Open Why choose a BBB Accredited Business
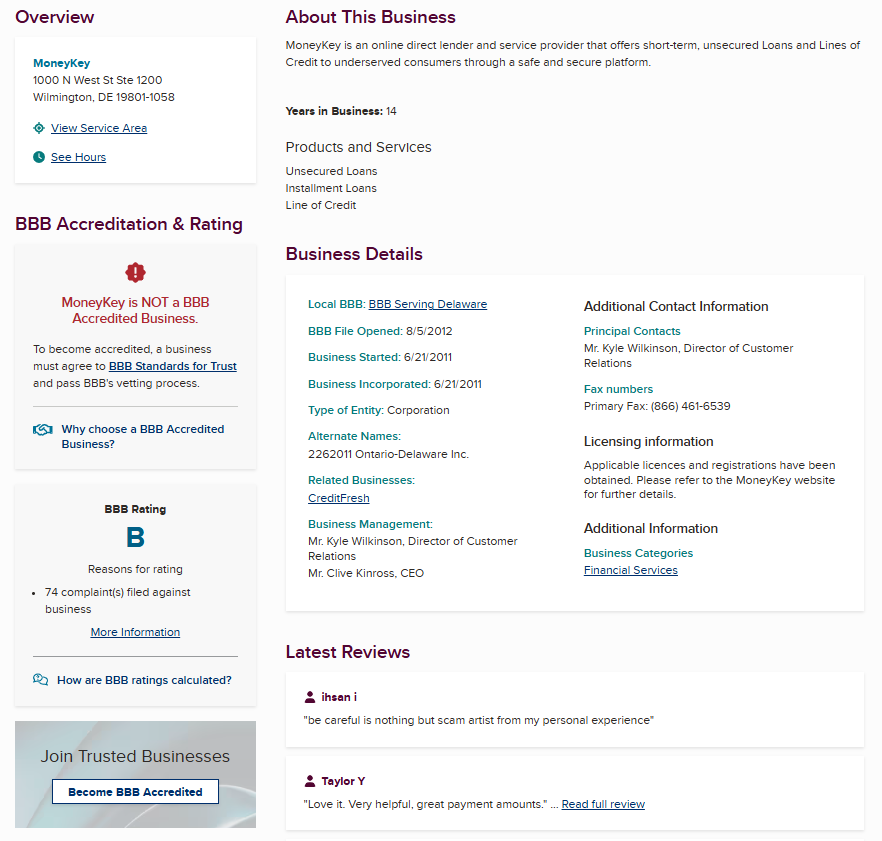The height and width of the screenshot is (841, 882). point(143,437)
